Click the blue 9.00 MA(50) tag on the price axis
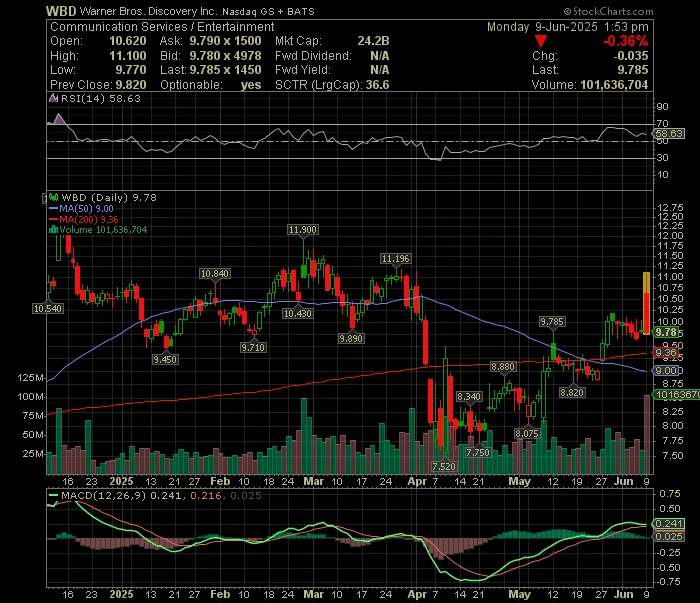The width and height of the screenshot is (700, 603). [666, 370]
